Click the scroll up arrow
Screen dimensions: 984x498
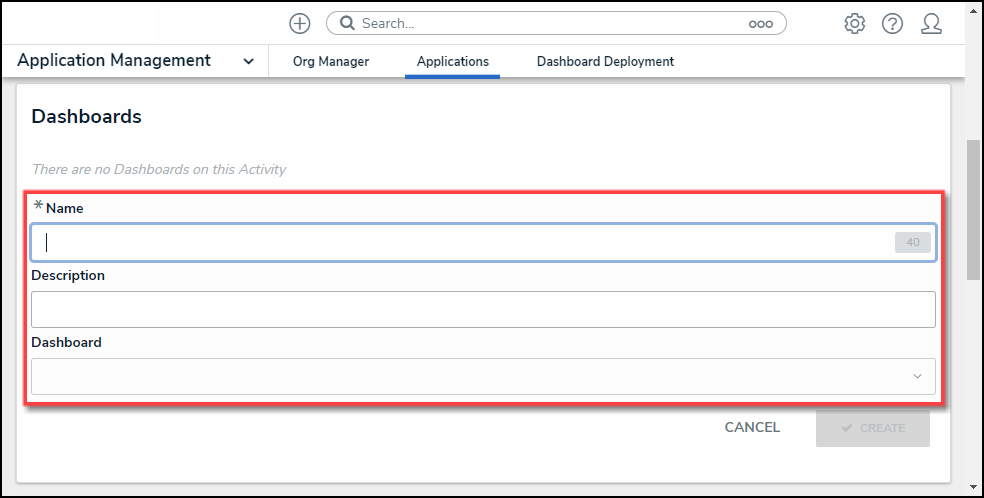(x=973, y=8)
